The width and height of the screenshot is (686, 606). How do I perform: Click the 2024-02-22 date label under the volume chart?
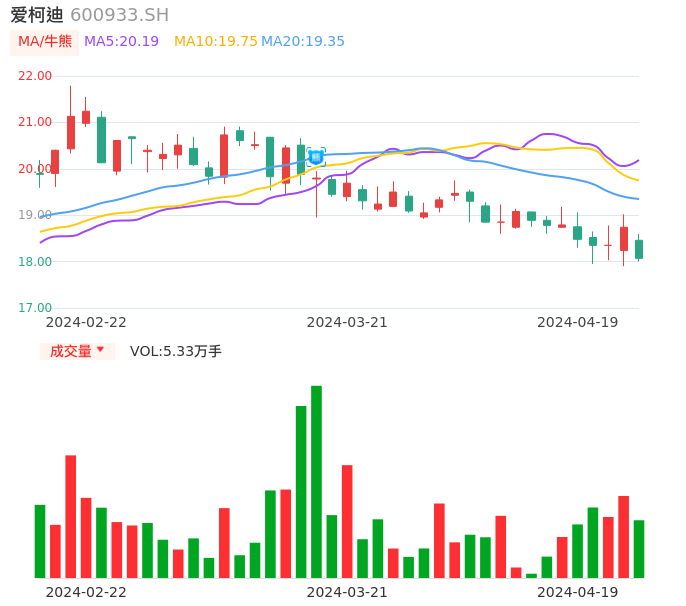point(86,592)
